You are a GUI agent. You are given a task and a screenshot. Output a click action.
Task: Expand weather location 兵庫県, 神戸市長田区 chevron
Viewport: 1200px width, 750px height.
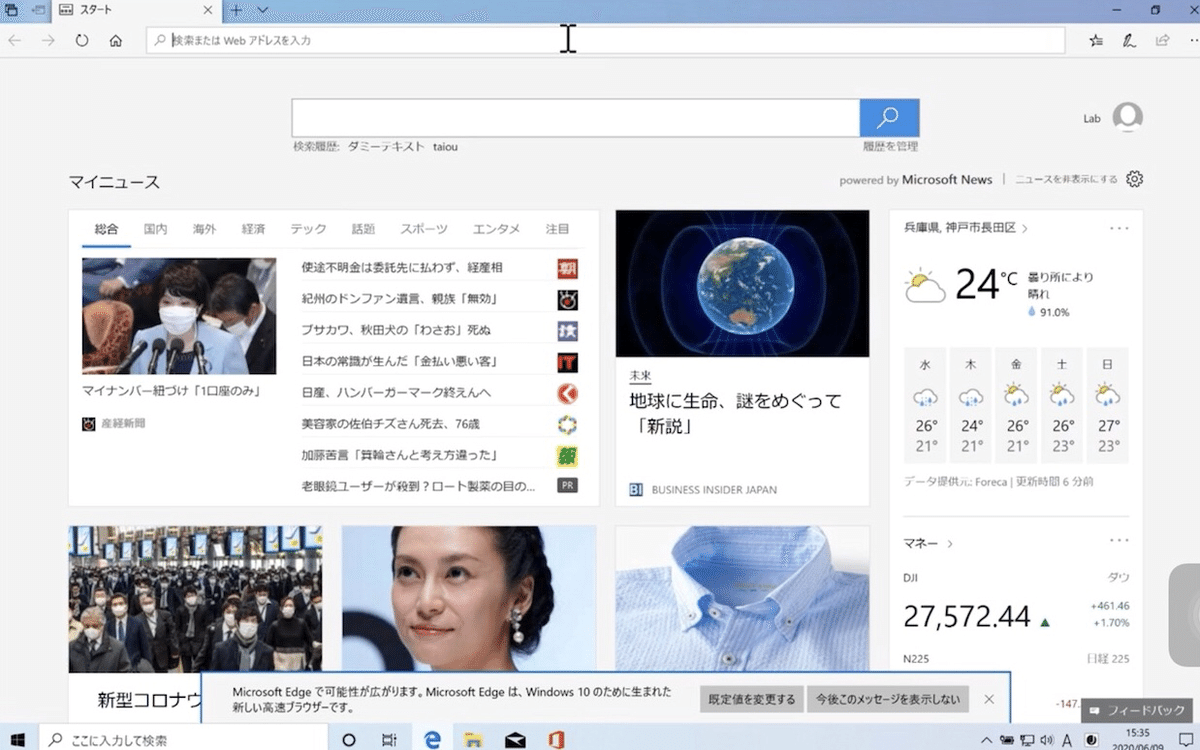1025,228
